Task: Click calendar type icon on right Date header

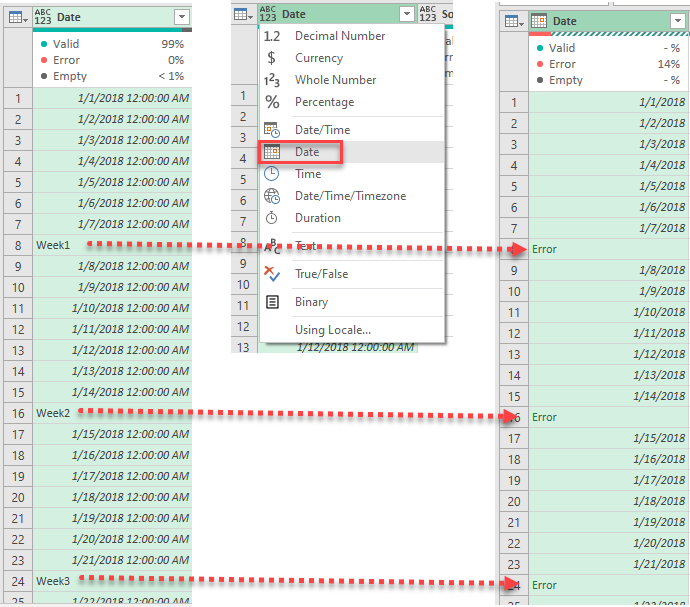Action: (x=538, y=21)
